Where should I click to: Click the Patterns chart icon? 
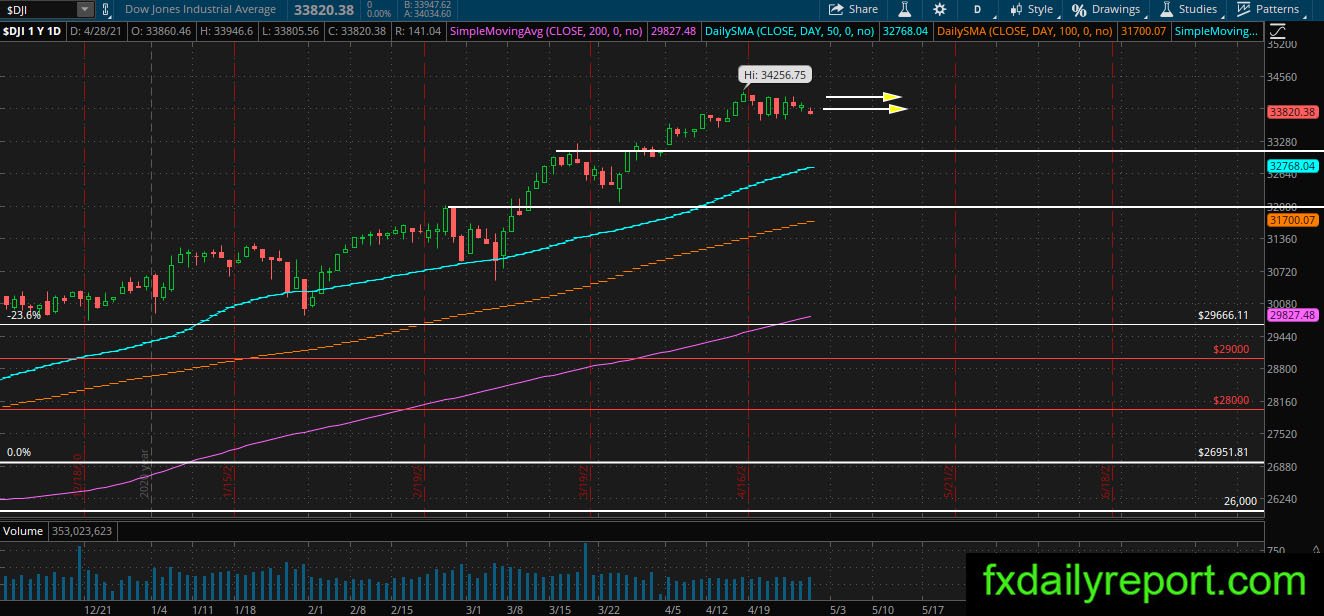(x=1243, y=9)
